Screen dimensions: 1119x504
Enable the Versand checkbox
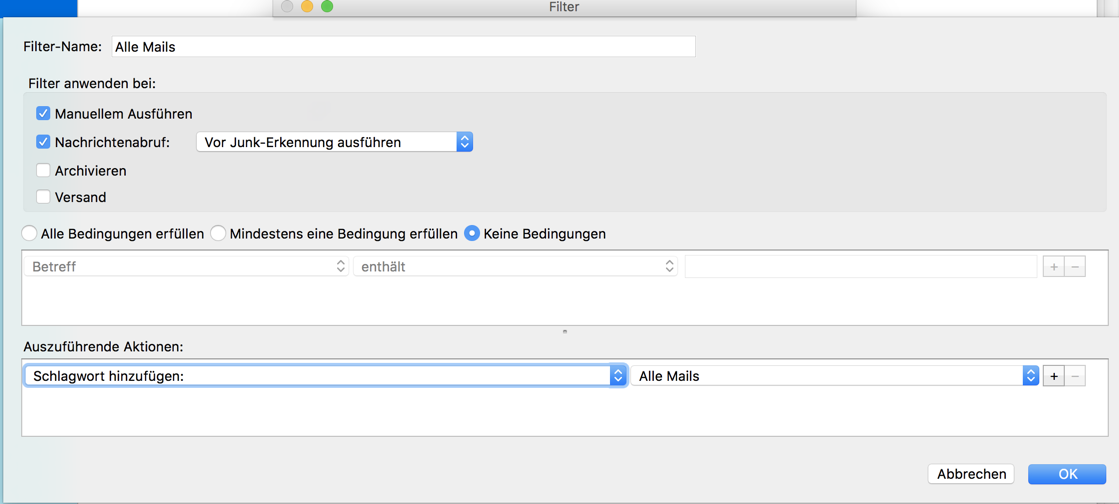coord(44,197)
